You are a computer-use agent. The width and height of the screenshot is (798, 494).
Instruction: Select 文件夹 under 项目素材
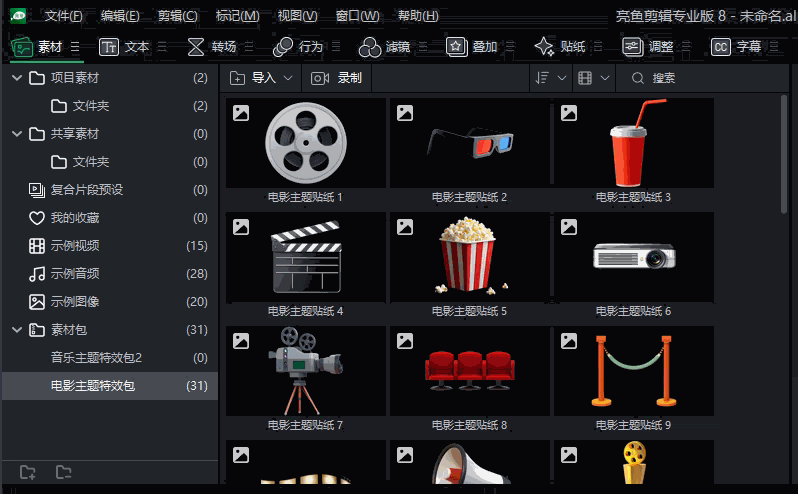click(110, 106)
